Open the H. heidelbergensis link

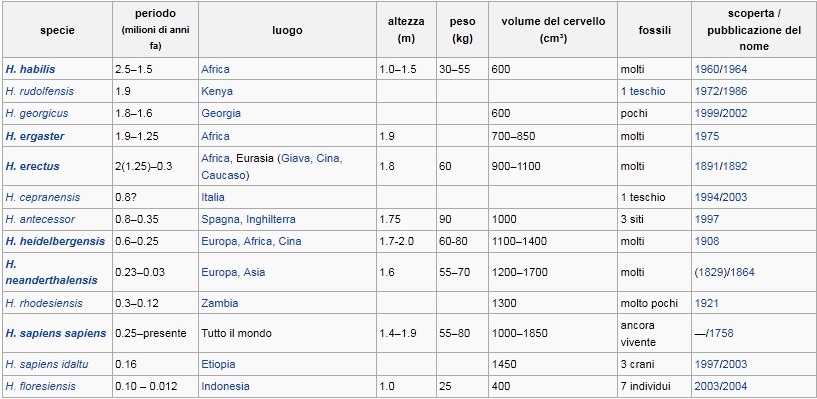tap(55, 242)
